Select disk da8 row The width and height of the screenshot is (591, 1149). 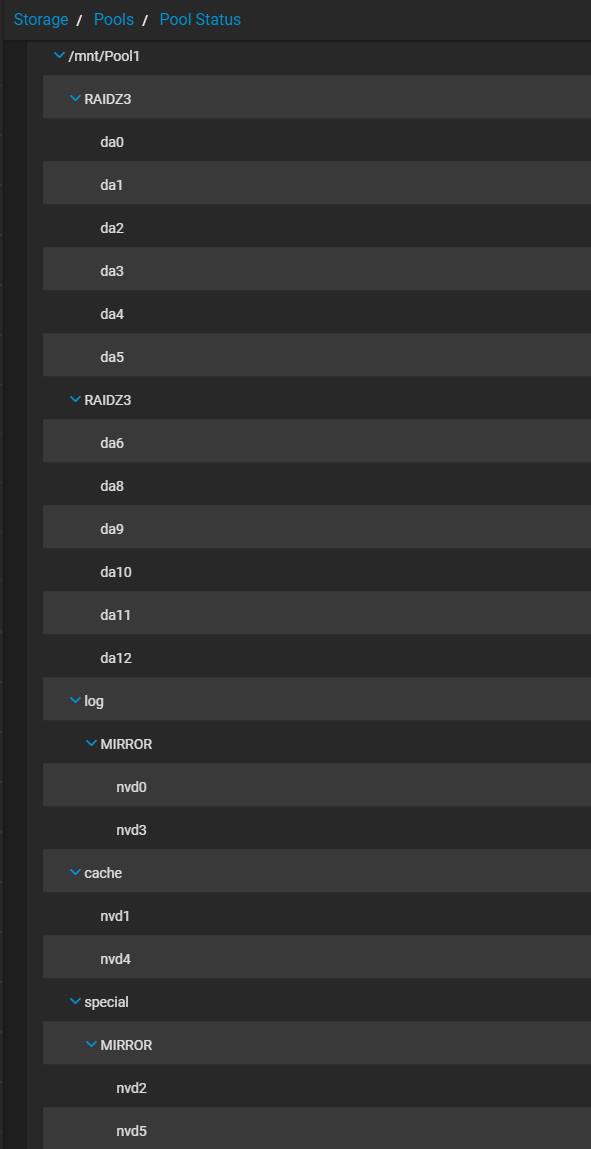pos(316,486)
